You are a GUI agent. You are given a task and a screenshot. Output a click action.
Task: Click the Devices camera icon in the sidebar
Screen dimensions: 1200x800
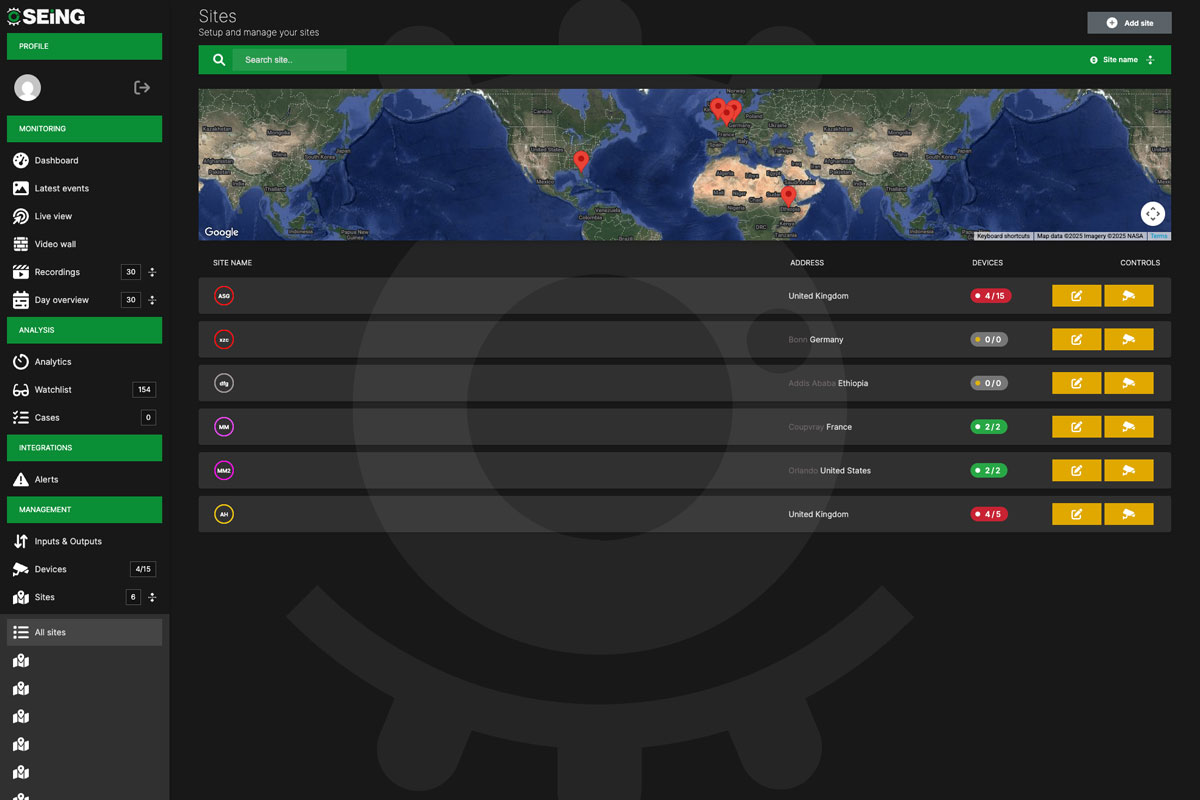(x=22, y=568)
